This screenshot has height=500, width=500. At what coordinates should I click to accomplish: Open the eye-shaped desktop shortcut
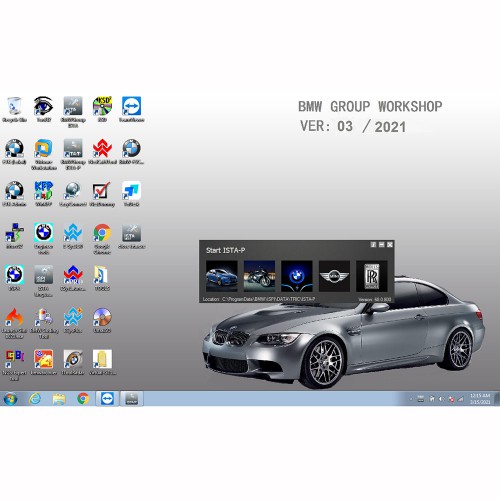pyautogui.click(x=43, y=109)
